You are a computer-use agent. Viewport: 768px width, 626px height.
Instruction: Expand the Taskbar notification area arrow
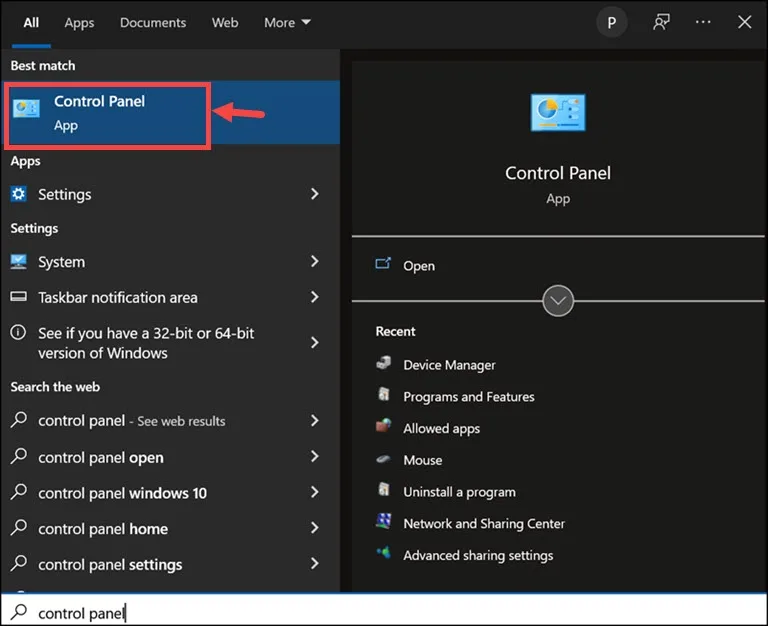pyautogui.click(x=315, y=297)
